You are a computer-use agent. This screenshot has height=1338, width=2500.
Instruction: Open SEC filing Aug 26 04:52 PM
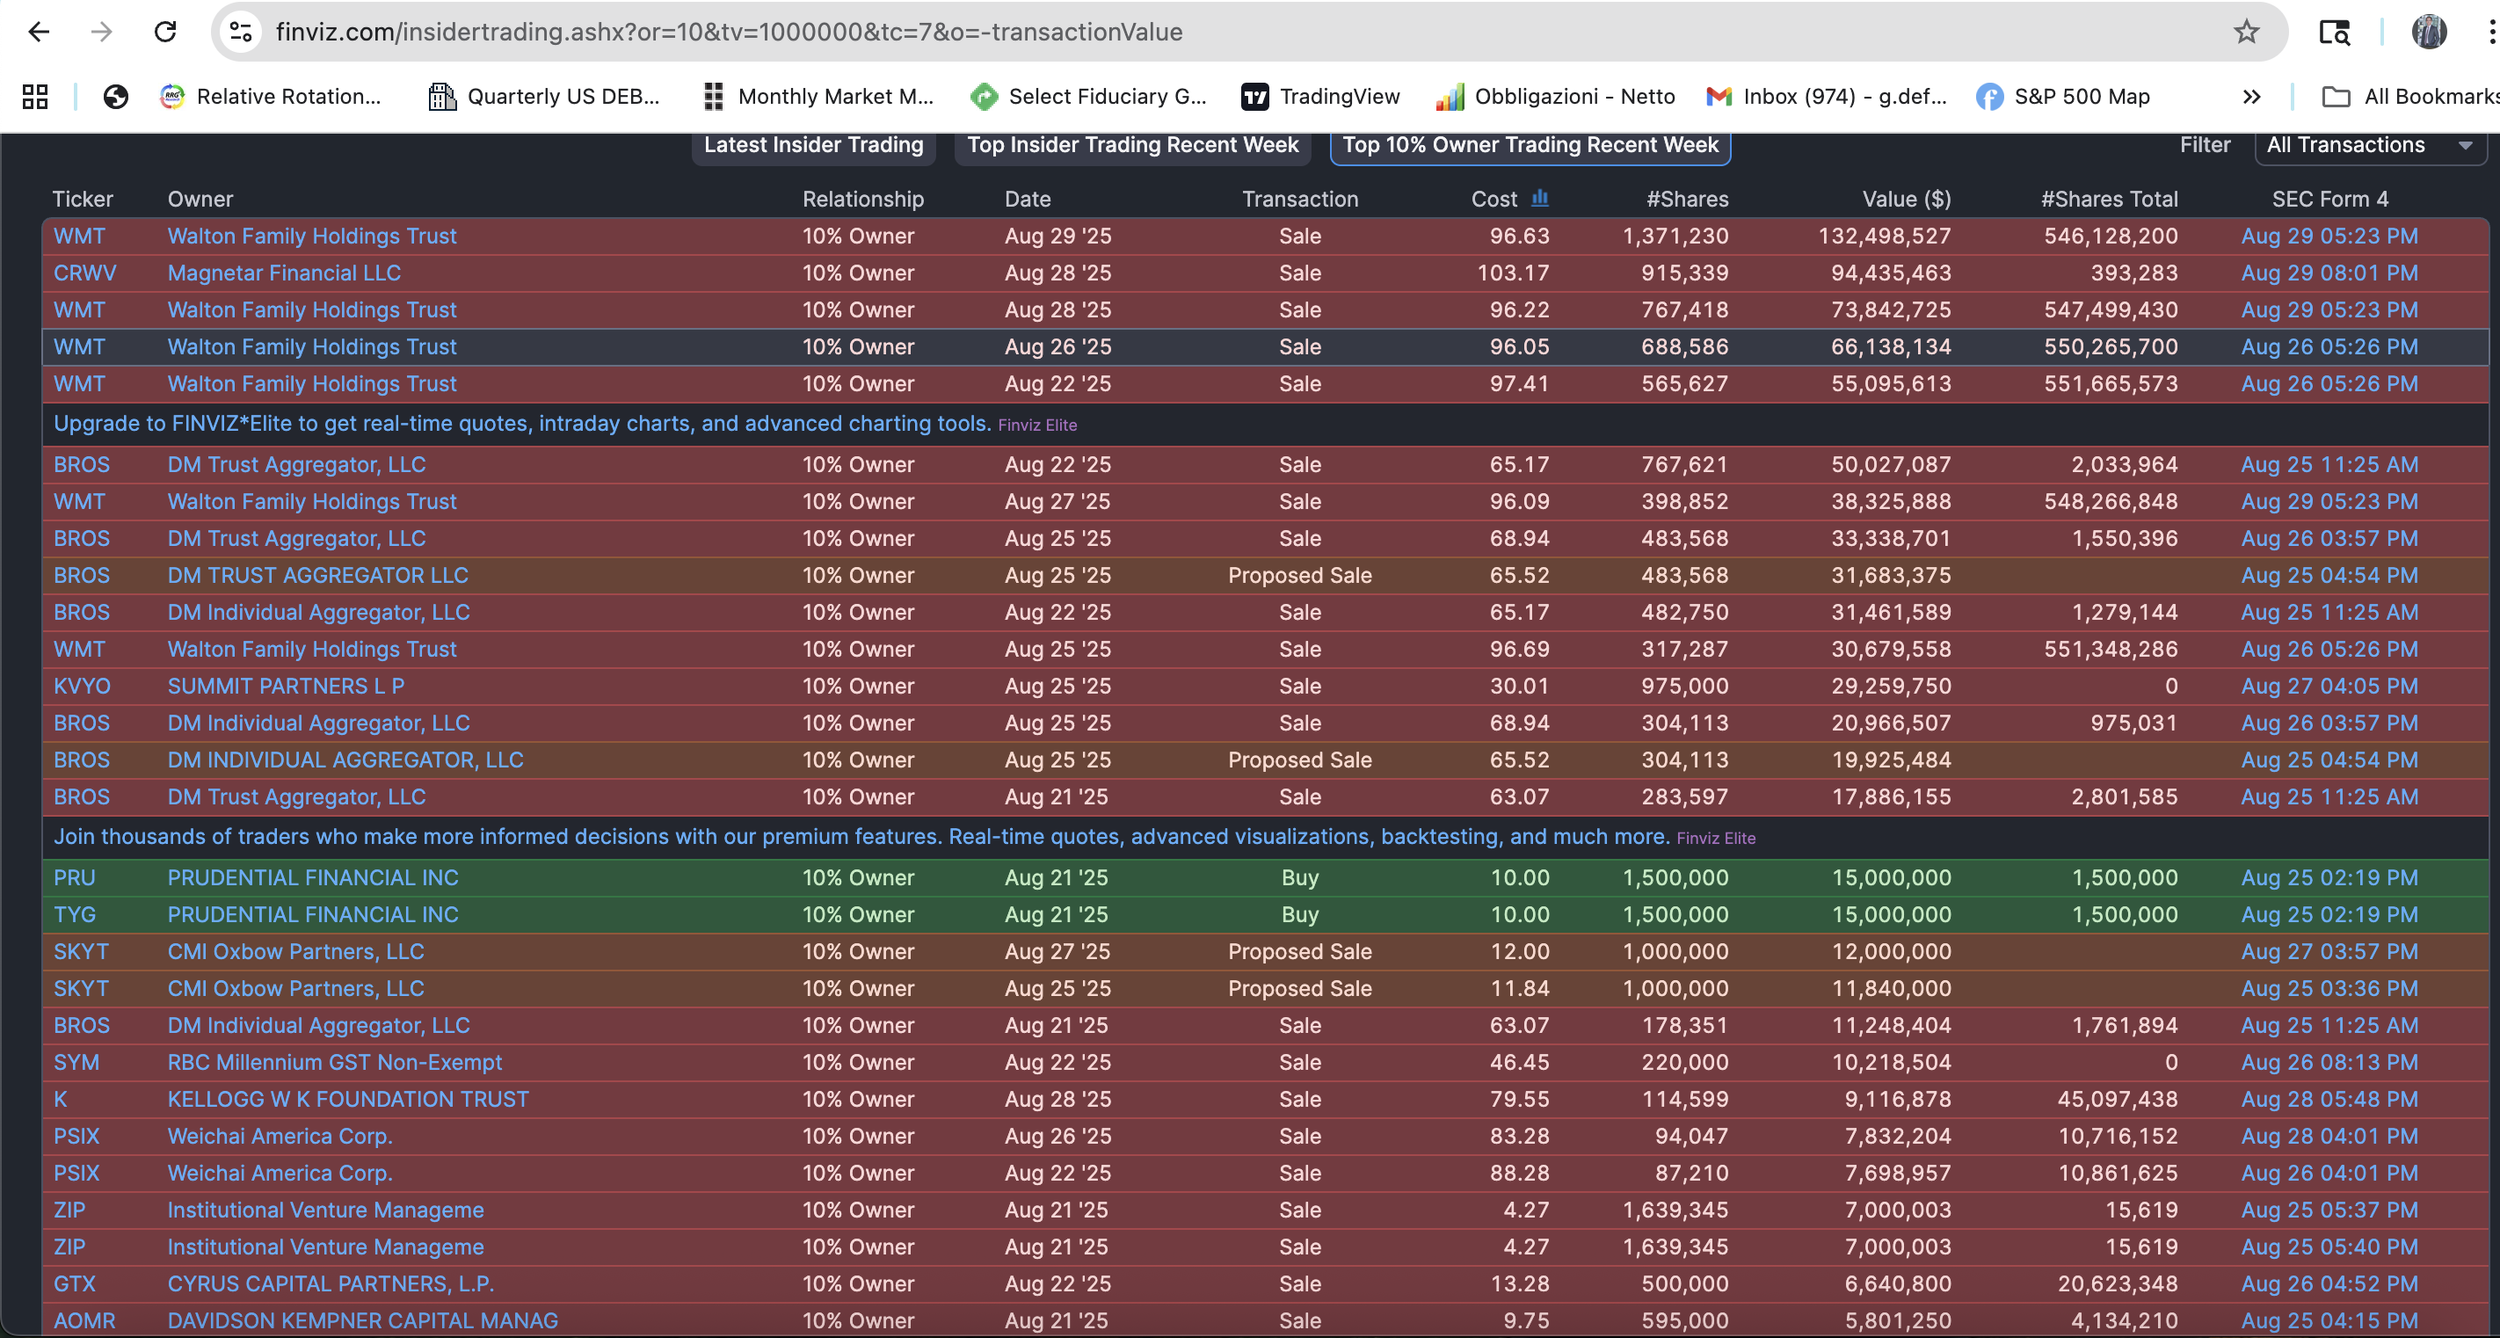pos(2329,1283)
